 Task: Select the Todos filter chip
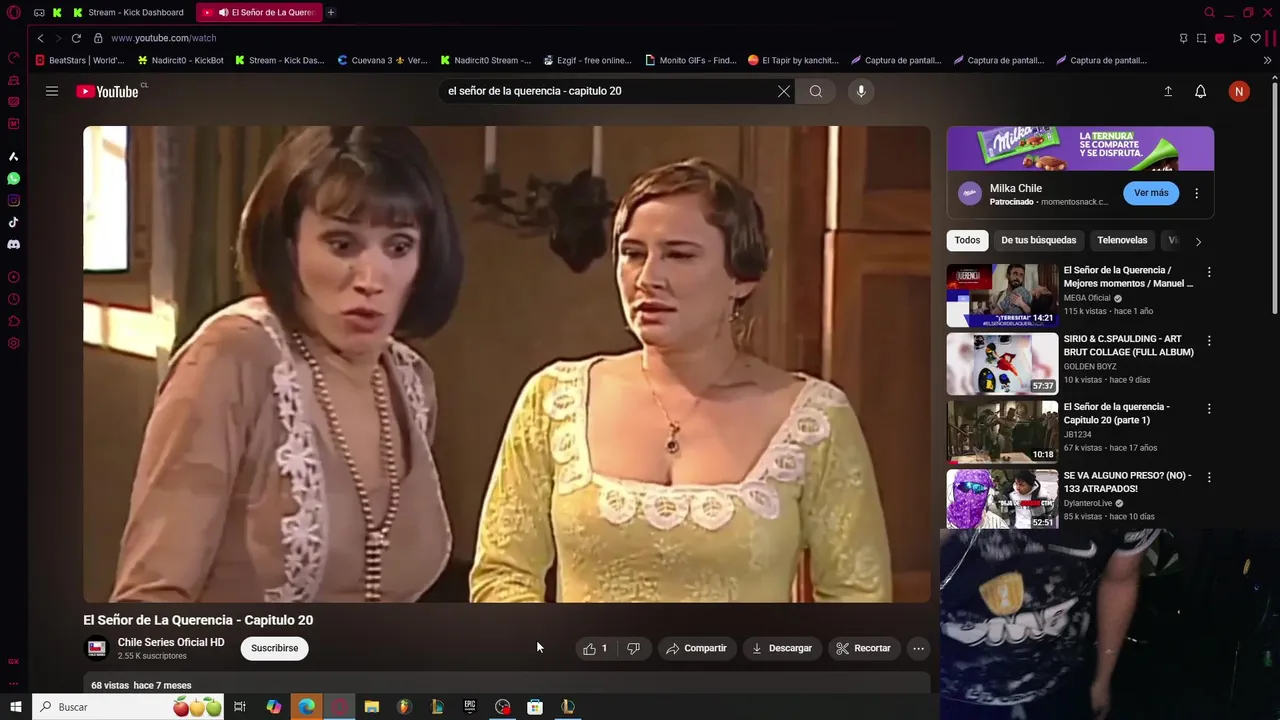tap(967, 240)
